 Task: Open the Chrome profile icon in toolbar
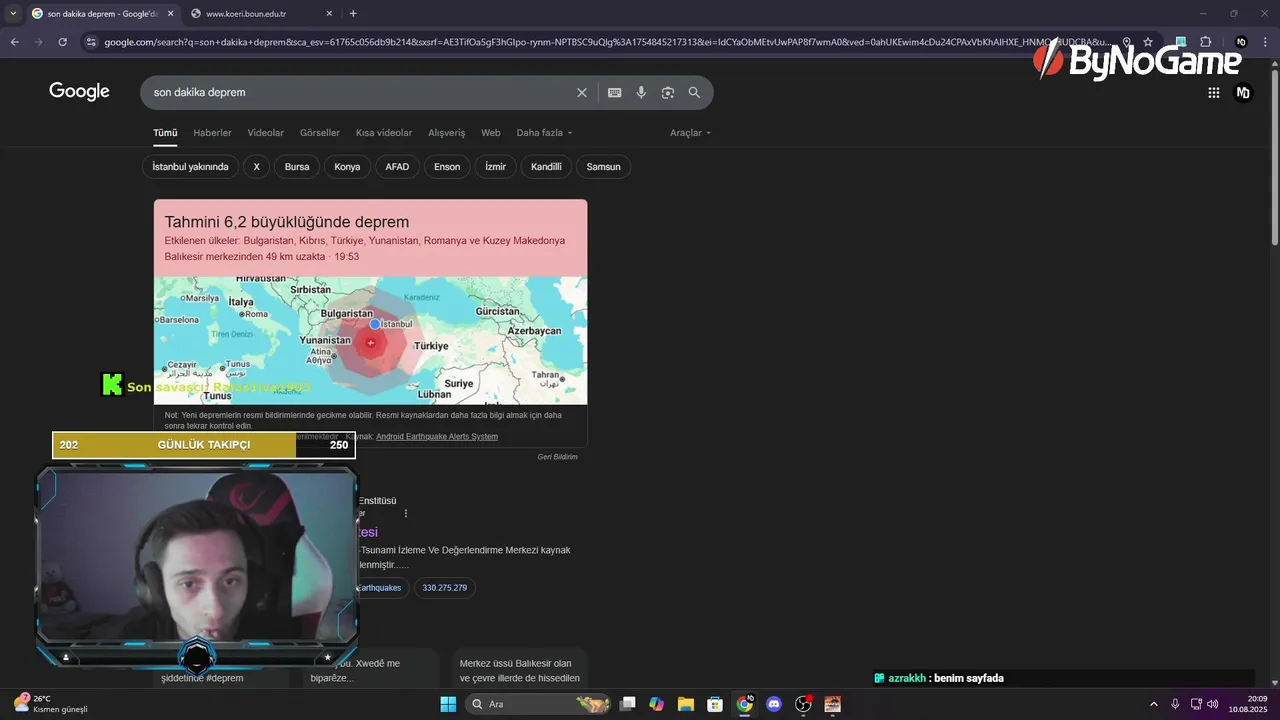pos(1241,42)
